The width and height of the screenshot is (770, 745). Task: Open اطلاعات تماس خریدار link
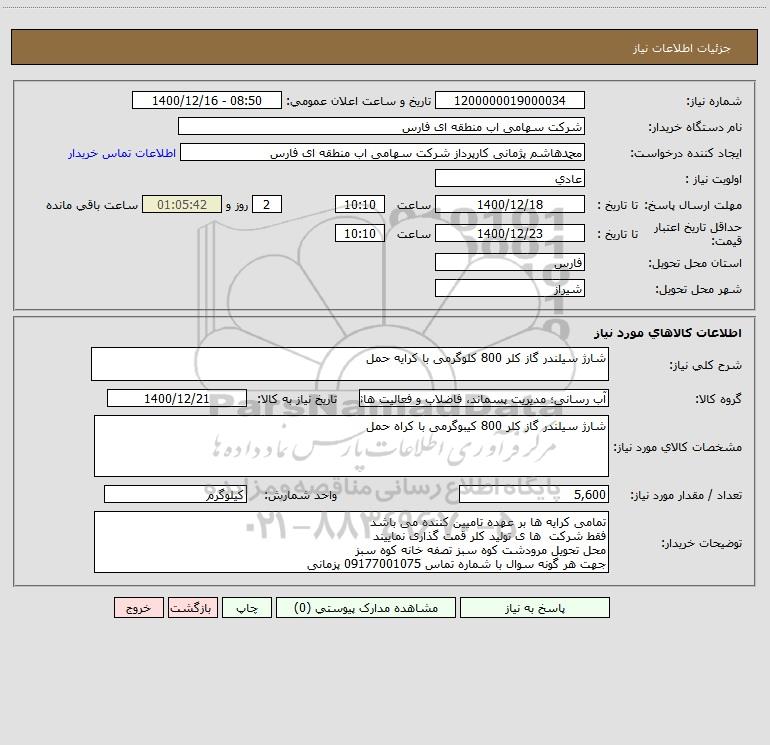(x=122, y=153)
